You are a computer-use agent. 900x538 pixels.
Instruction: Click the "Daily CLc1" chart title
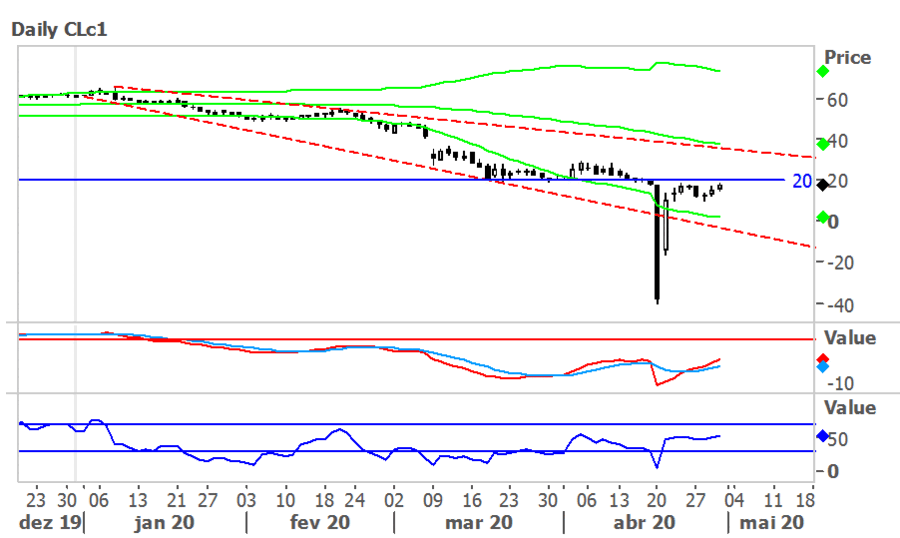tap(59, 29)
